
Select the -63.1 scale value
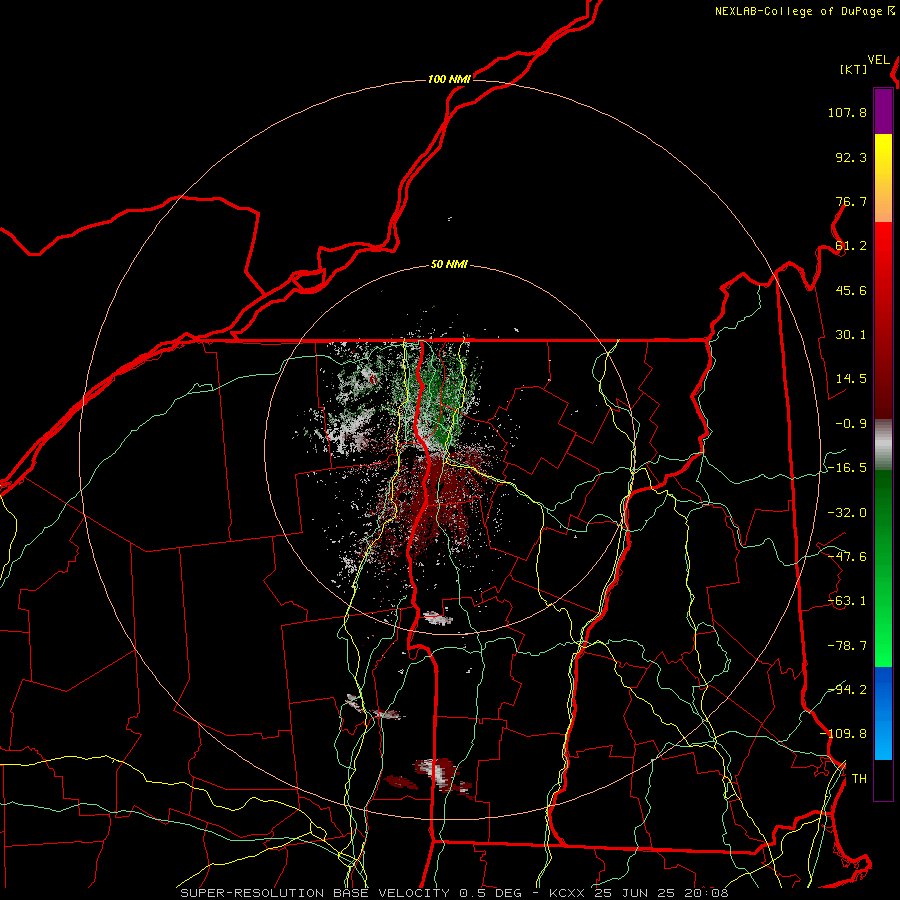847,601
